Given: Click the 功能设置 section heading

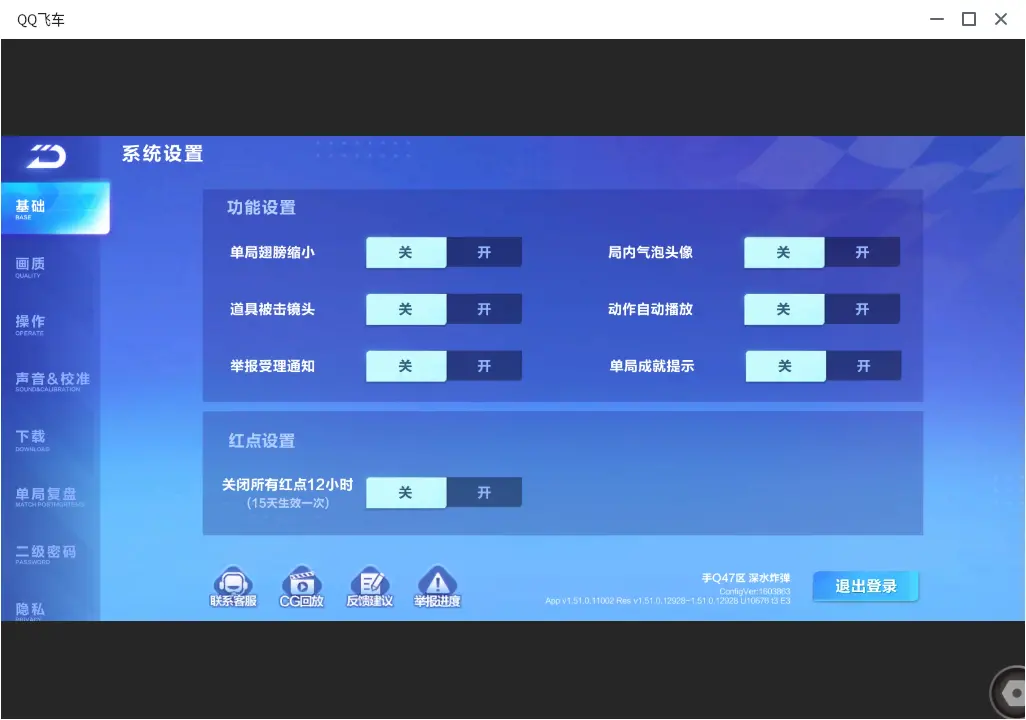Looking at the screenshot, I should 261,207.
